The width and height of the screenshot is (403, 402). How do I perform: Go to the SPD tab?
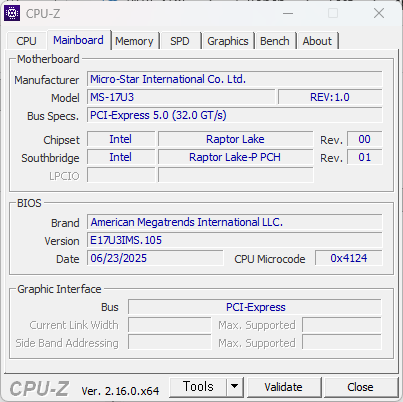coord(180,41)
